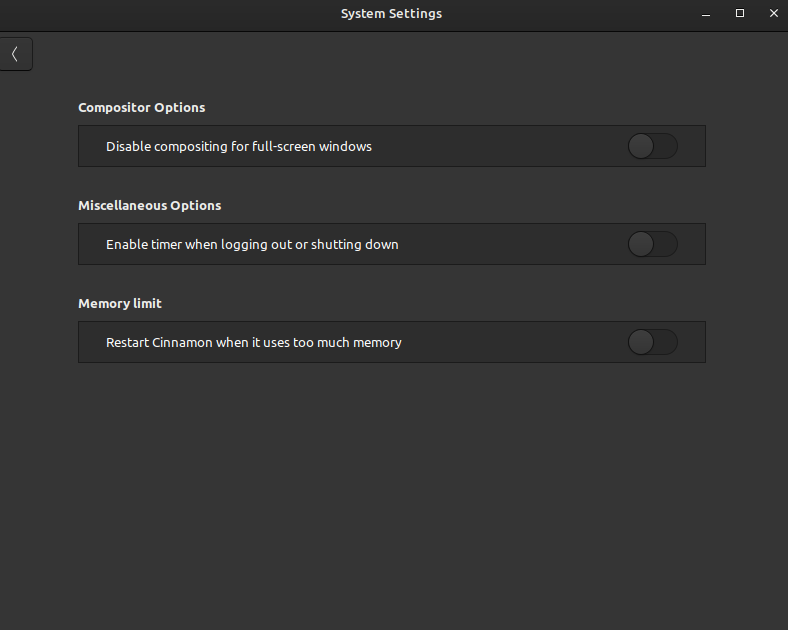The image size is (788, 630).
Task: Click the Miscellaneous Options section heading
Action: 149,206
